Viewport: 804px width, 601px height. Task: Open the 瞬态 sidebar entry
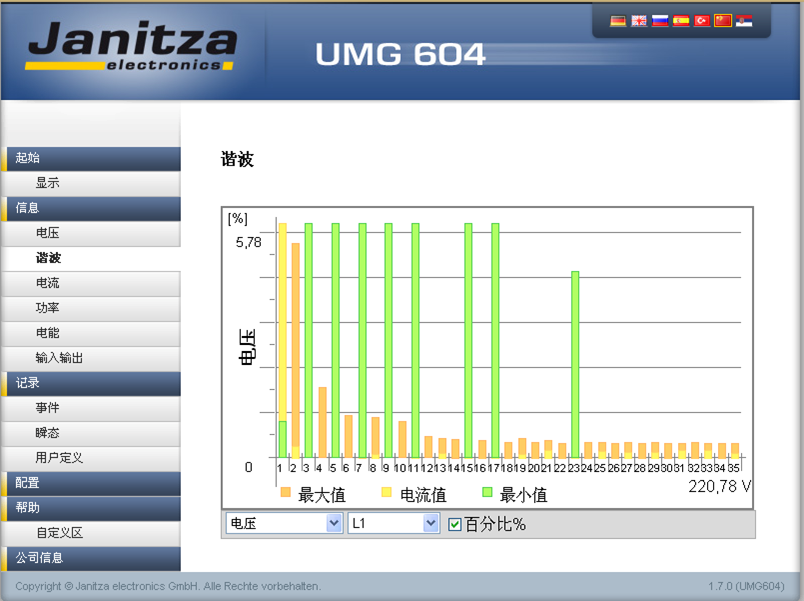(91, 433)
